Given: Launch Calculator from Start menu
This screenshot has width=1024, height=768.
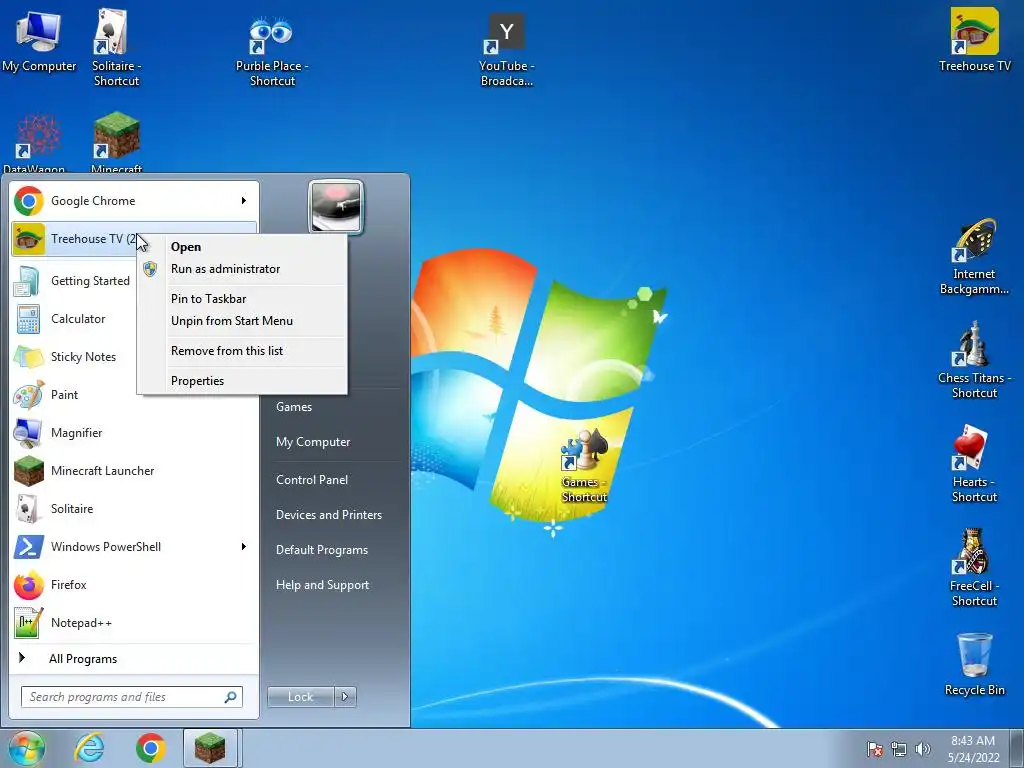Looking at the screenshot, I should tap(73, 319).
